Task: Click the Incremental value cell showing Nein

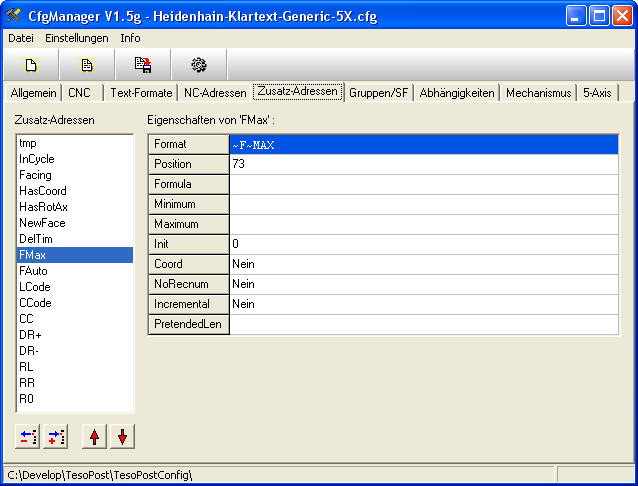Action: [423, 304]
